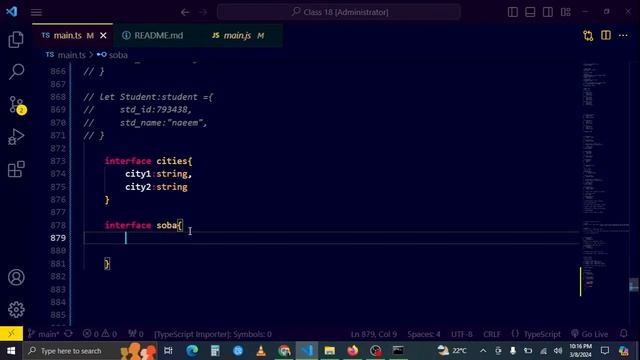The width and height of the screenshot is (640, 360).
Task: Click the main* git branch indicator
Action: (44, 334)
